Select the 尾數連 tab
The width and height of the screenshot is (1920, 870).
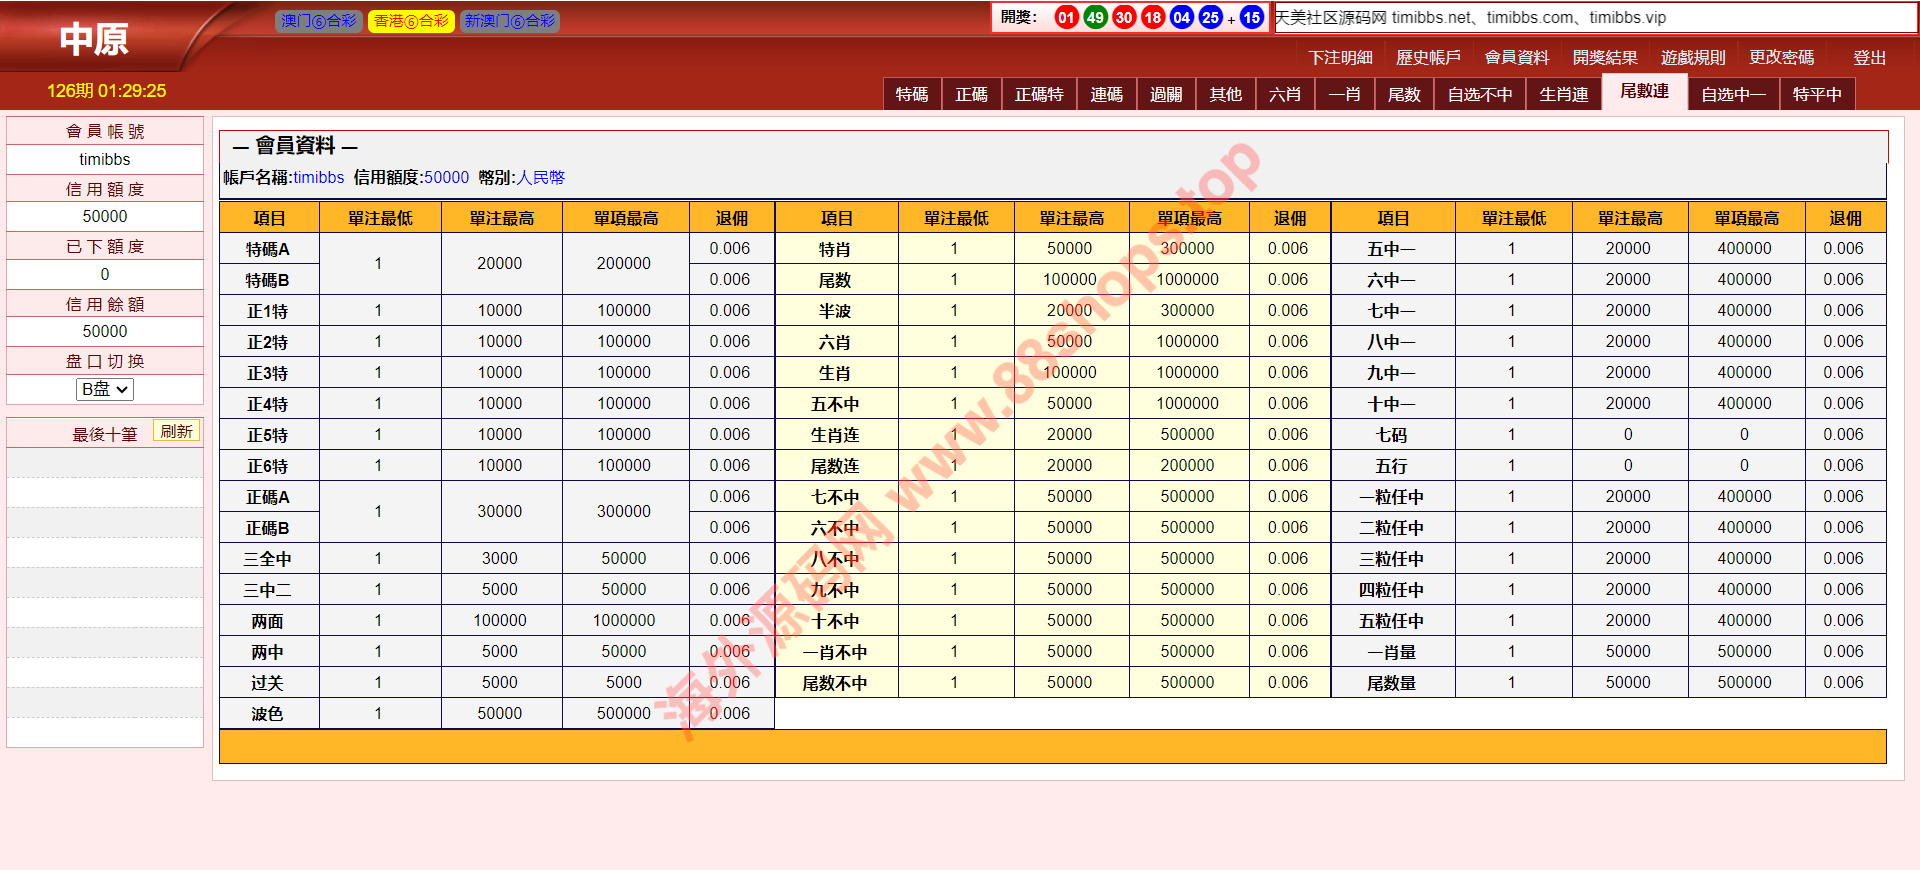click(1644, 91)
